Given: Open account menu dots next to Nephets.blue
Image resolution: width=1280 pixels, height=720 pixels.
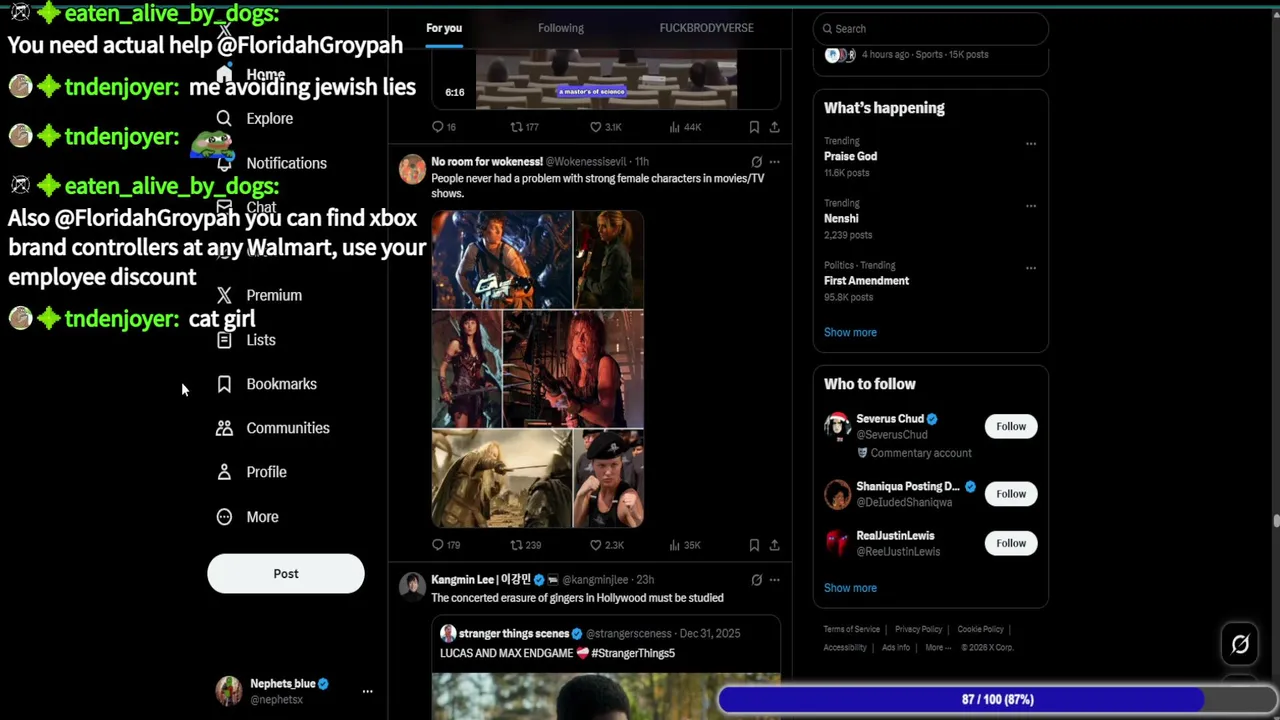Looking at the screenshot, I should point(367,691).
